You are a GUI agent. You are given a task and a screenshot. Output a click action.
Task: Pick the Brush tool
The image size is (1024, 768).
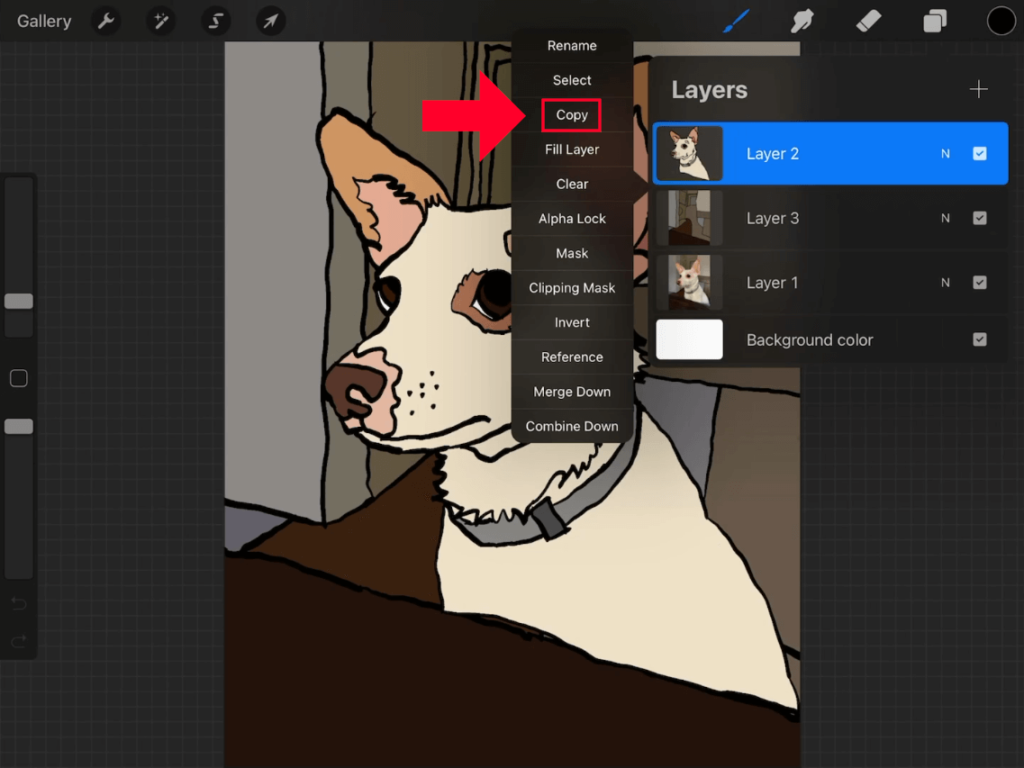point(736,20)
